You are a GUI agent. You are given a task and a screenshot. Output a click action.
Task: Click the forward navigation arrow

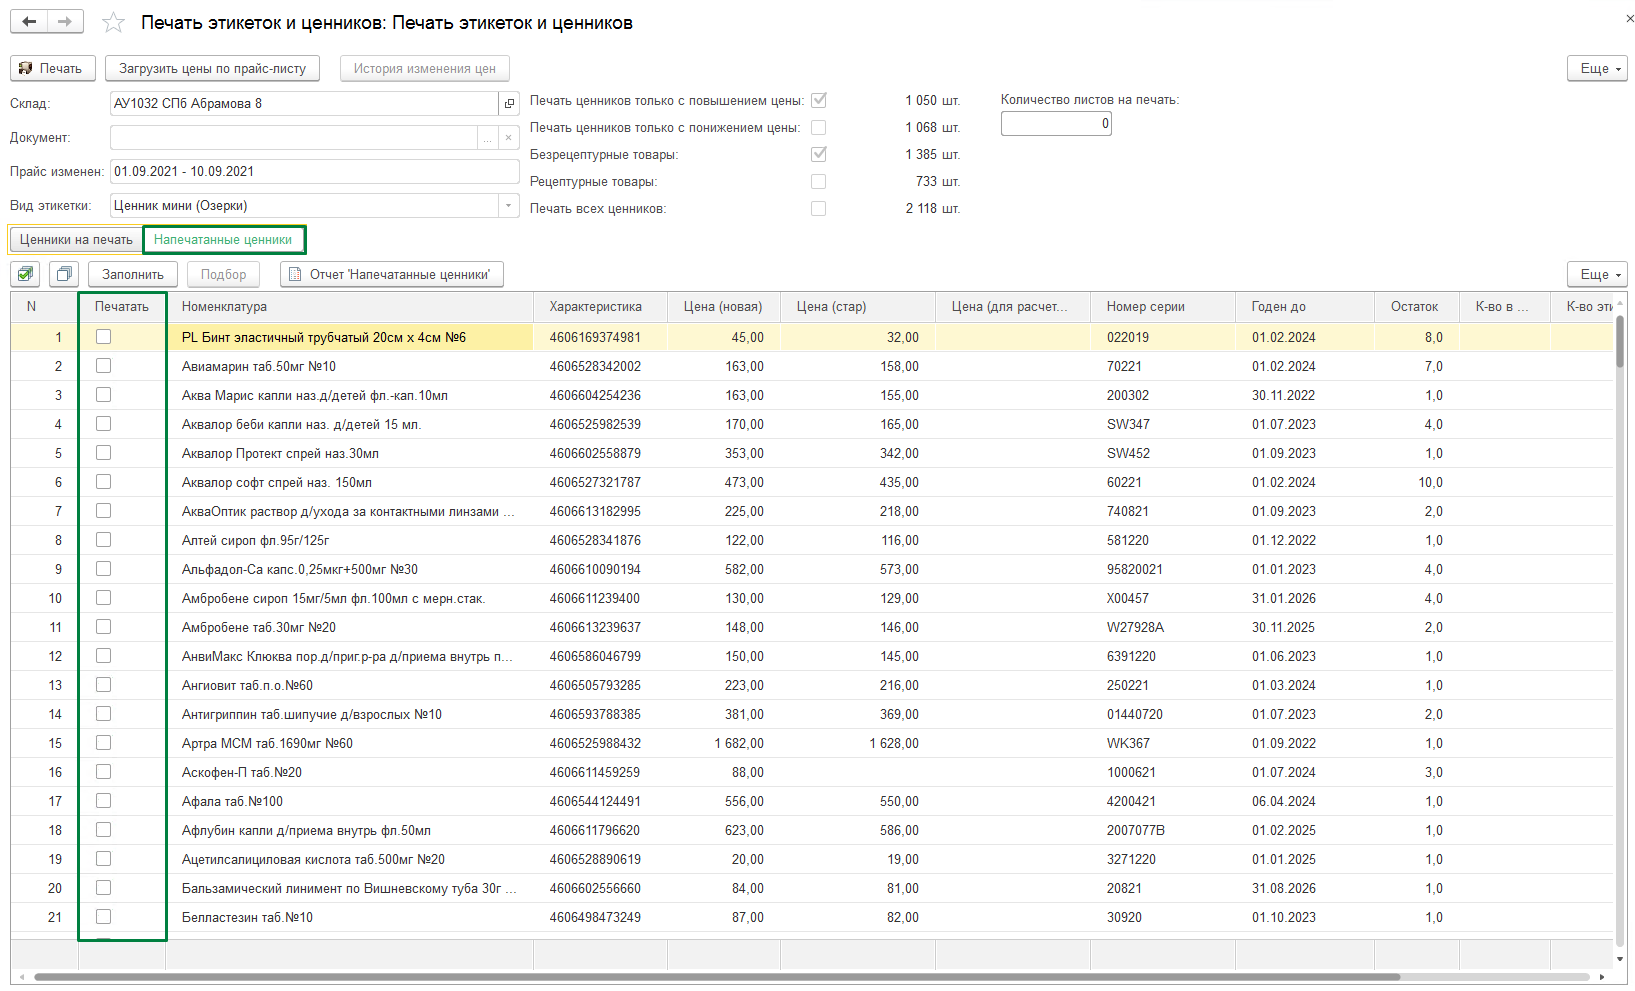(65, 22)
